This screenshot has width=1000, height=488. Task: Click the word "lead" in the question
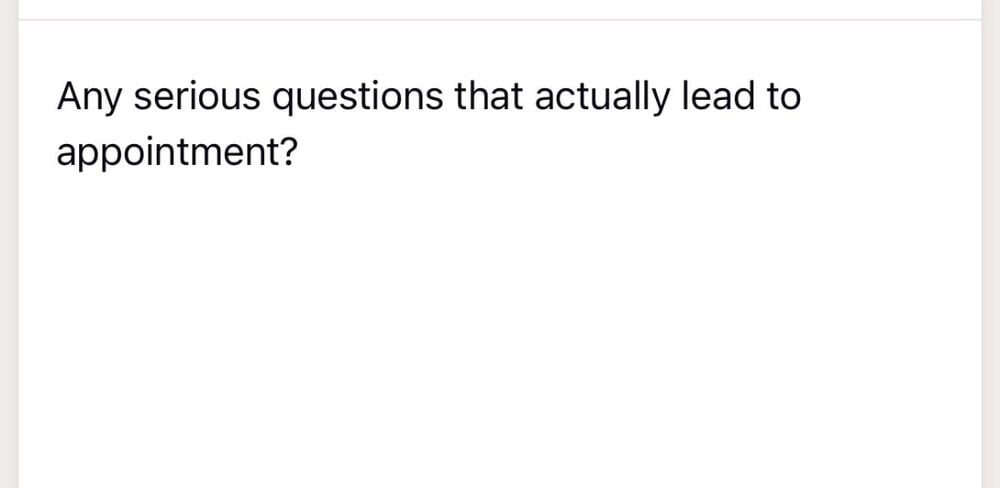715,98
